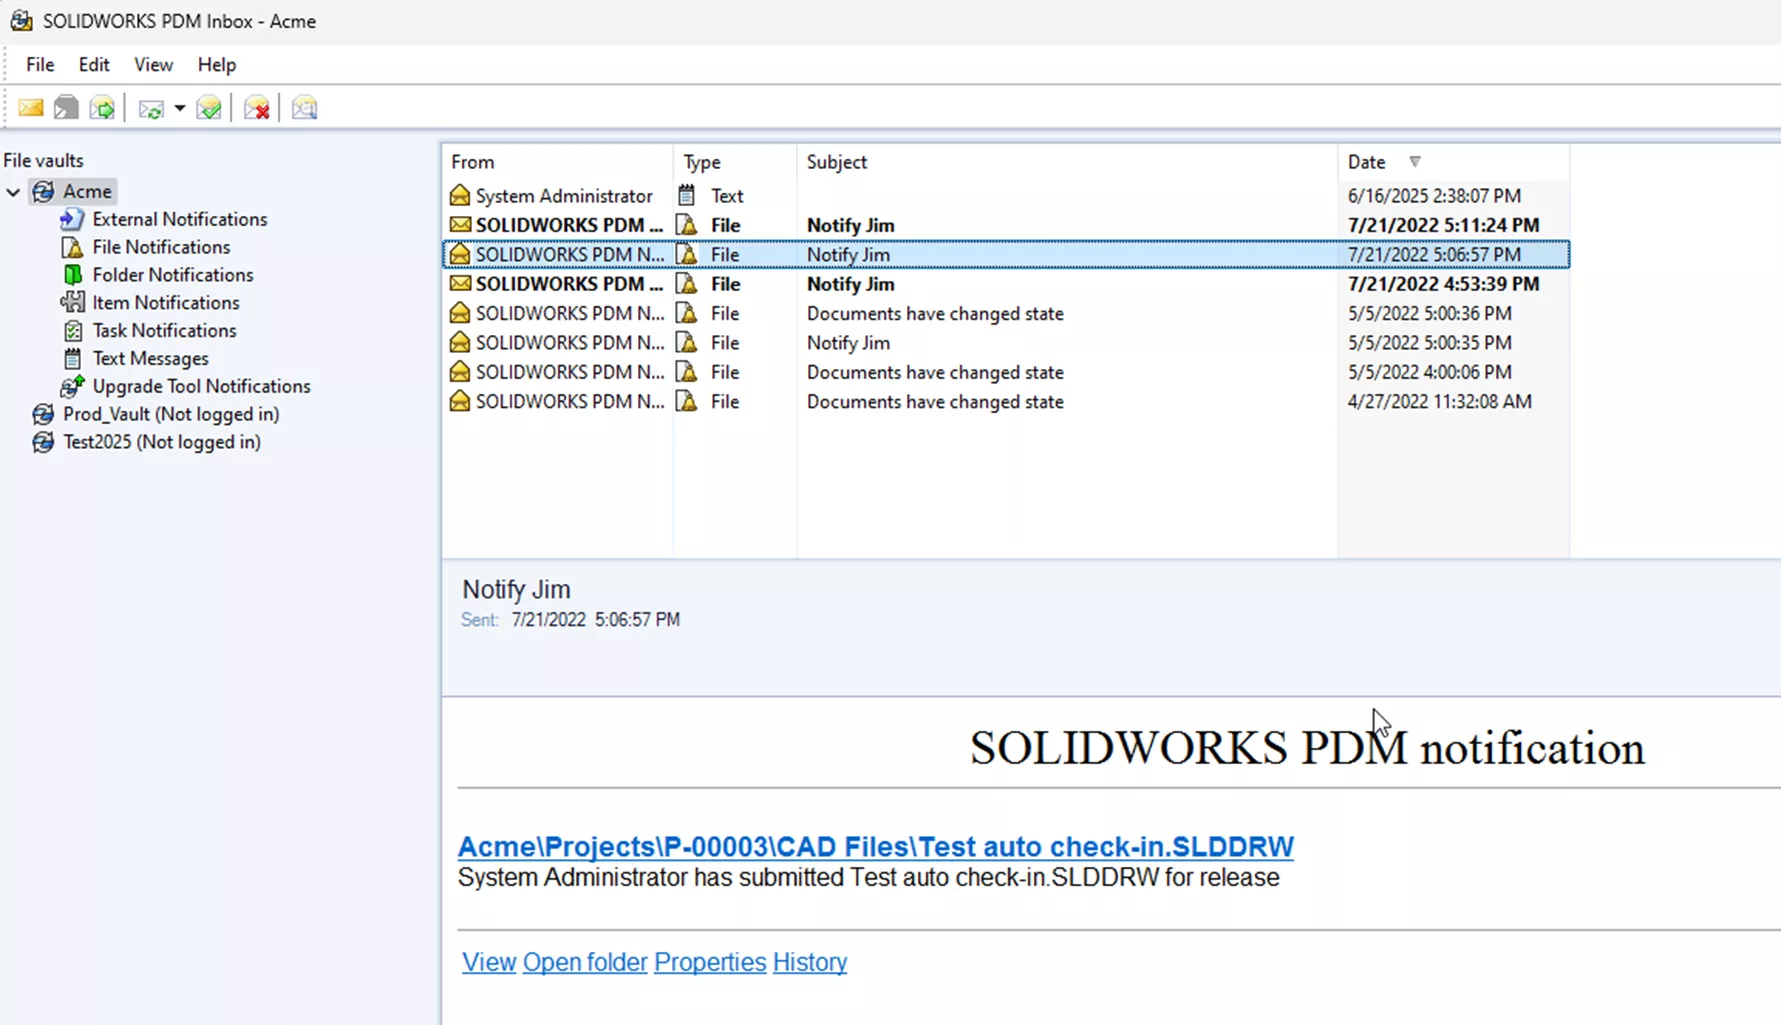This screenshot has width=1781, height=1025.
Task: Select unread Notify Jim message dated 5:11:24 PM
Action: 1005,225
